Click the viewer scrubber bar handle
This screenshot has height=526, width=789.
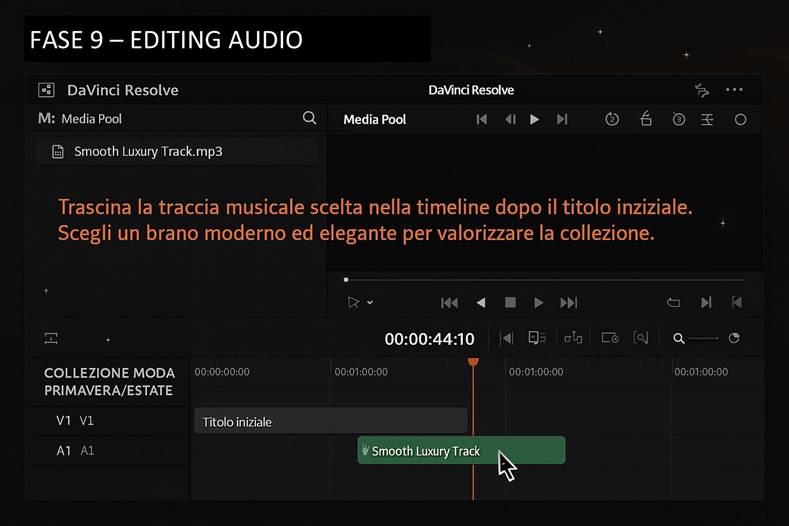pos(346,279)
